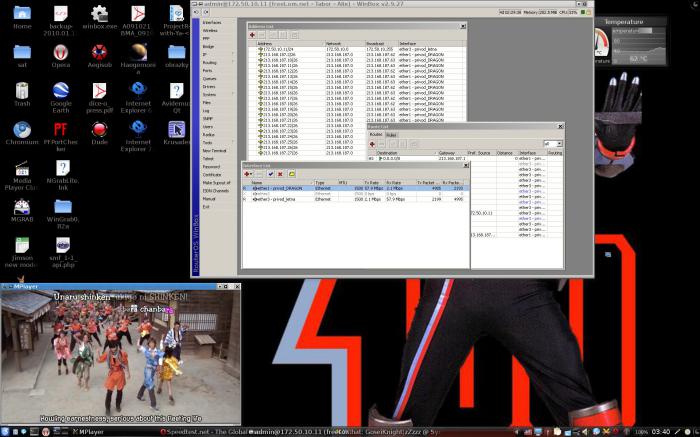Click Exit in WinBox sidebar

pyautogui.click(x=206, y=207)
